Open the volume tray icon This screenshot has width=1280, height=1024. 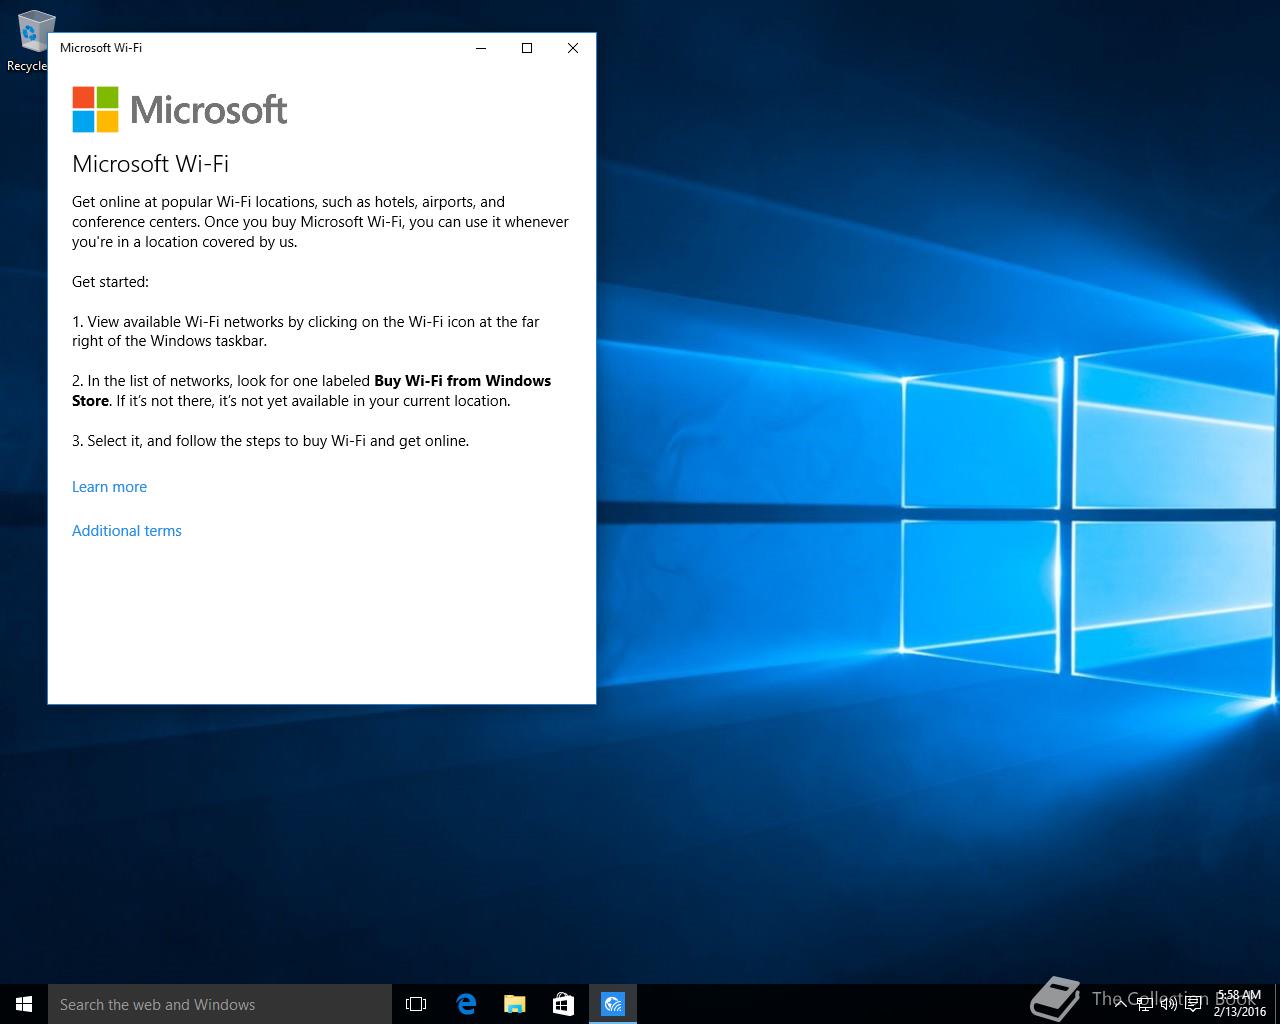click(1169, 1004)
